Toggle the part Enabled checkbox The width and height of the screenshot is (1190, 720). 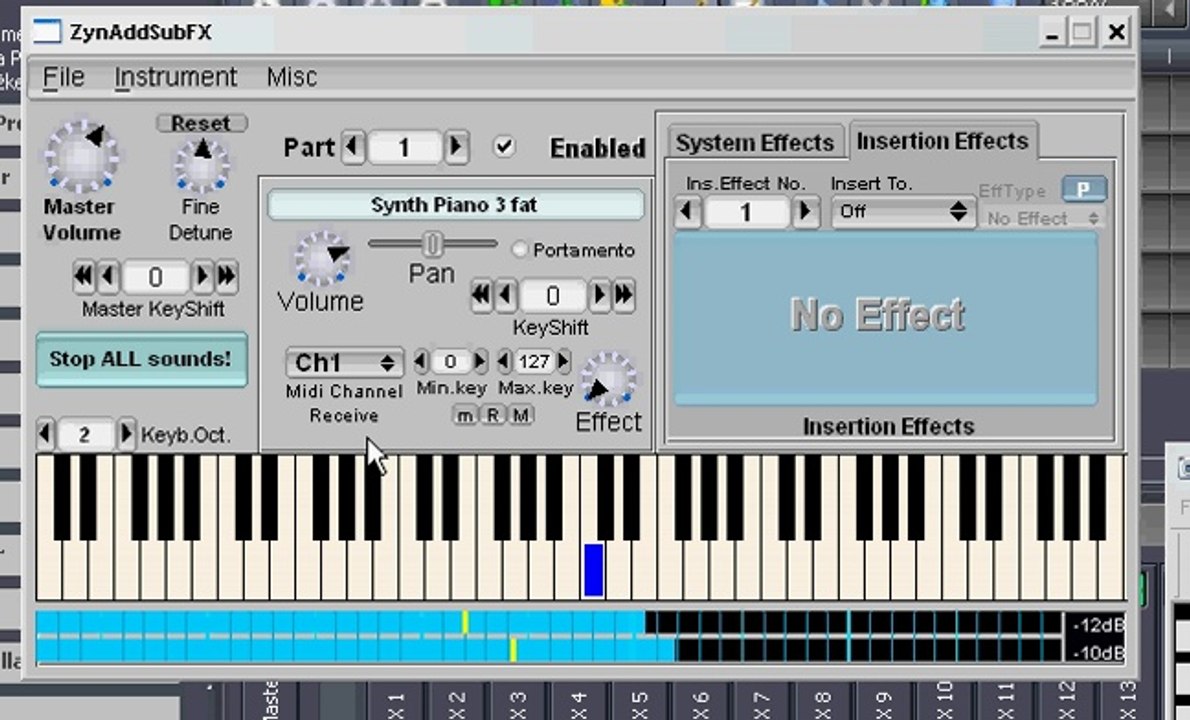[x=504, y=146]
